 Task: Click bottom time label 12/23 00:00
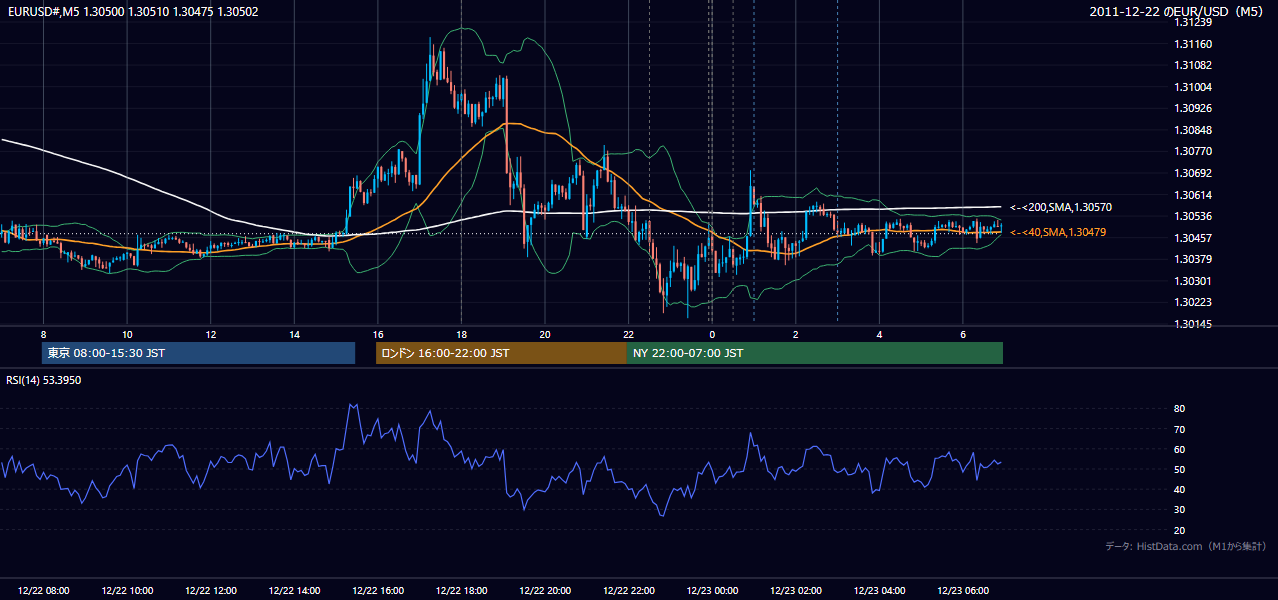click(711, 591)
